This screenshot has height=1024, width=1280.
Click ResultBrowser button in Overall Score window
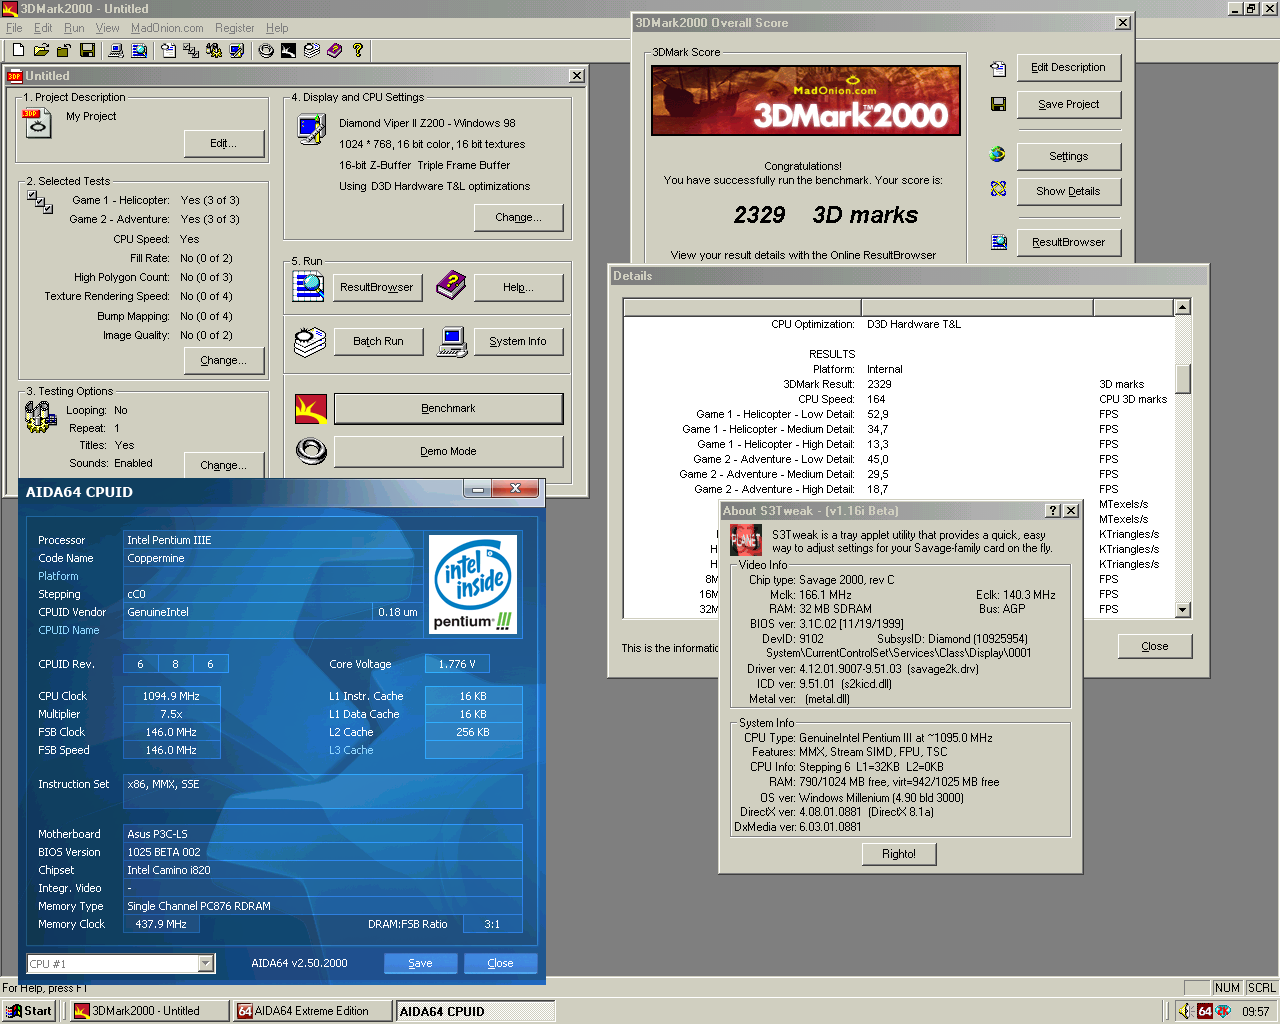pyautogui.click(x=1069, y=243)
